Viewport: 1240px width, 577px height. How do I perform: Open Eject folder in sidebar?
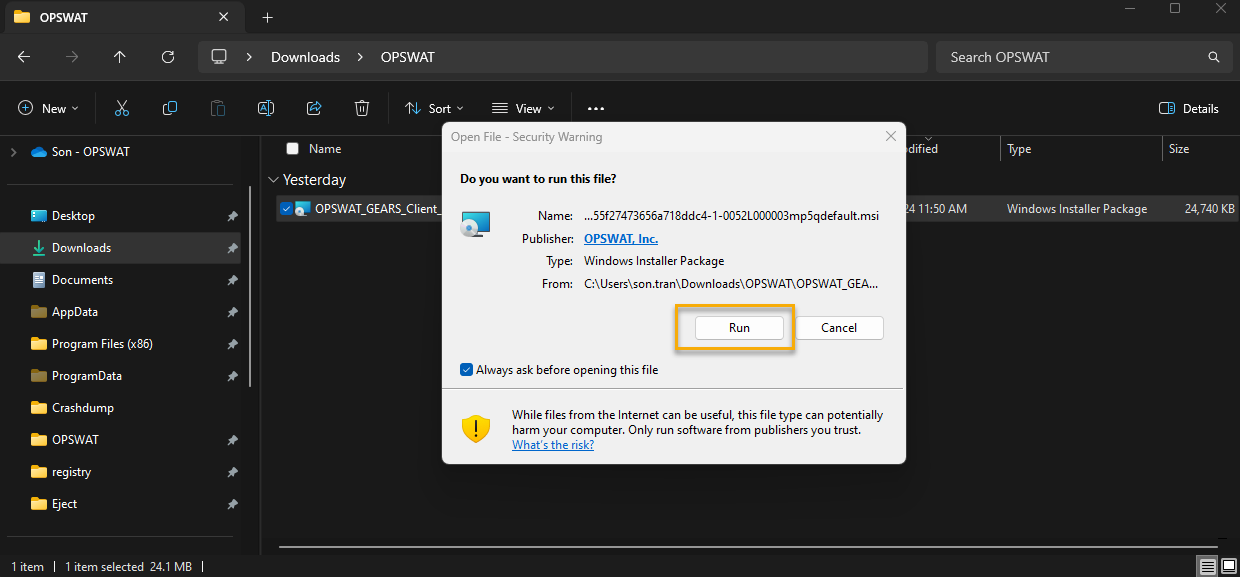pos(64,504)
